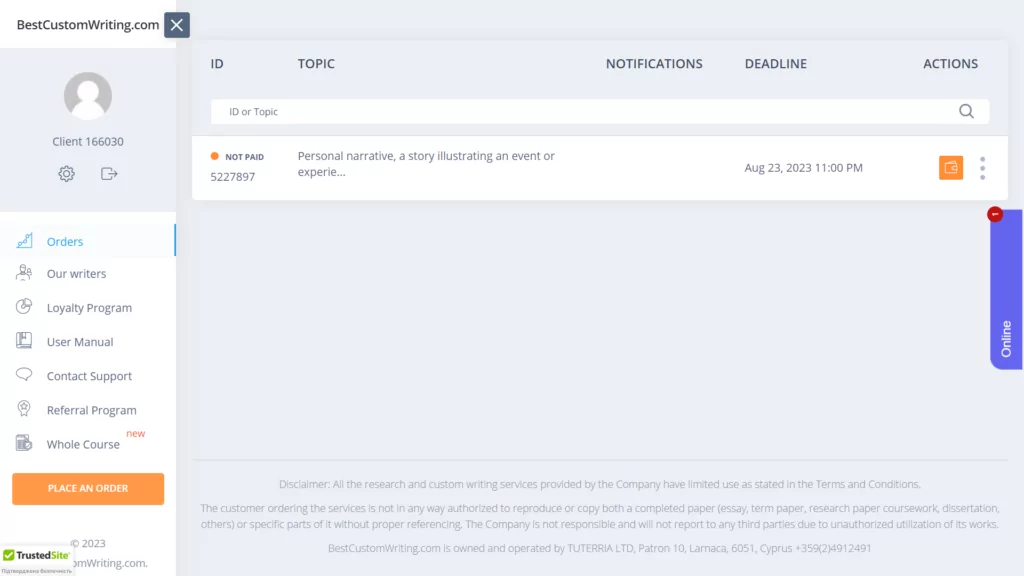
Task: Click the TOPIC column header
Action: (x=316, y=64)
